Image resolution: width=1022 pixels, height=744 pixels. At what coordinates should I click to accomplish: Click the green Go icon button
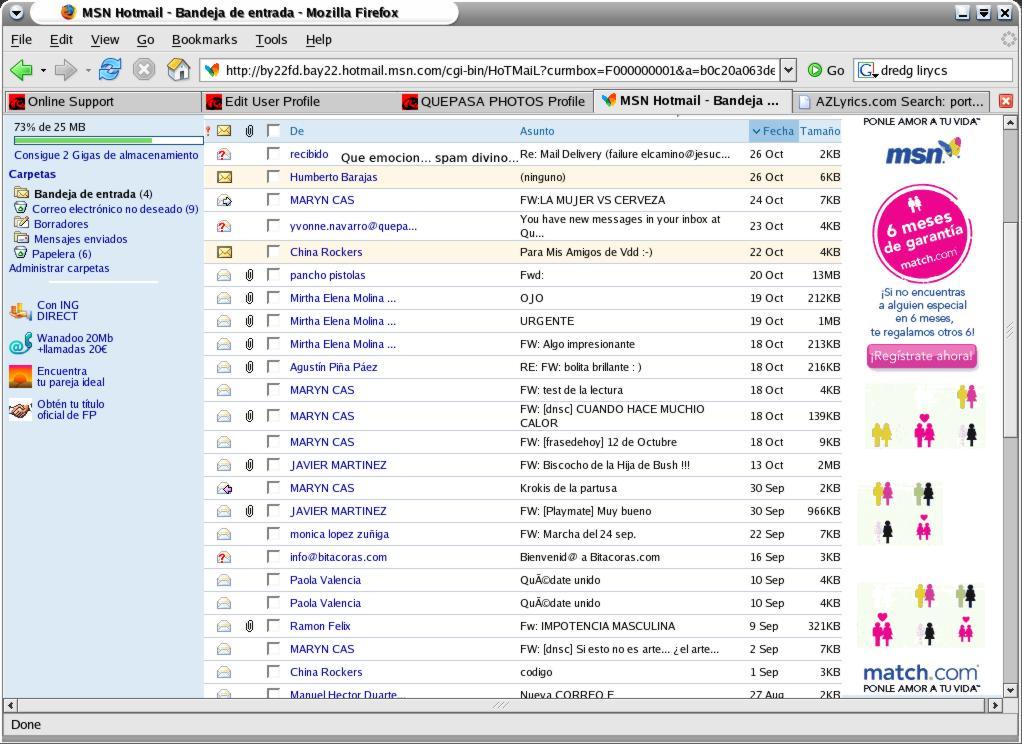tap(815, 70)
